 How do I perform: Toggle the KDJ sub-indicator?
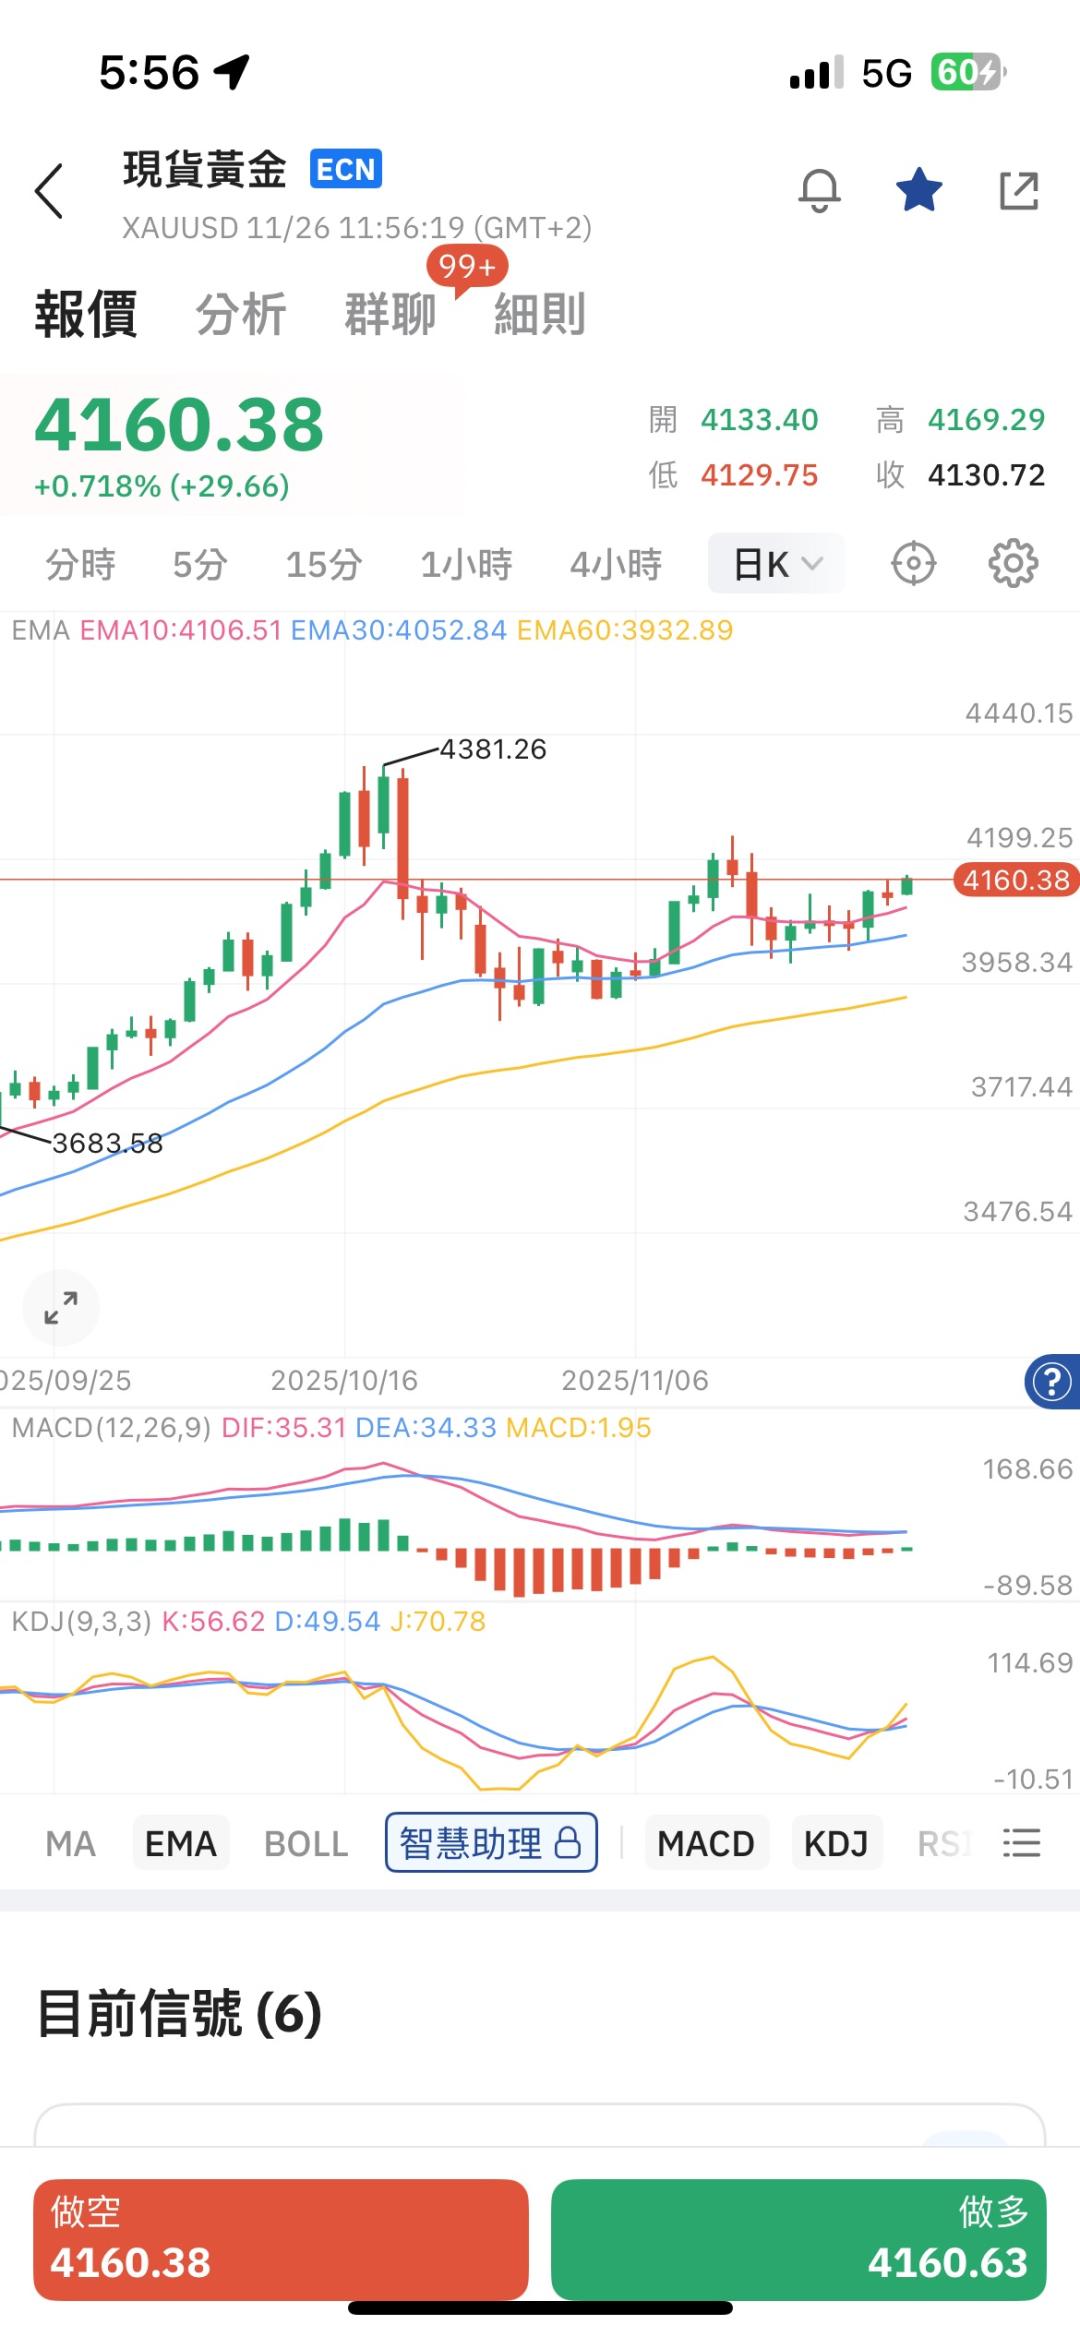[x=836, y=1843]
